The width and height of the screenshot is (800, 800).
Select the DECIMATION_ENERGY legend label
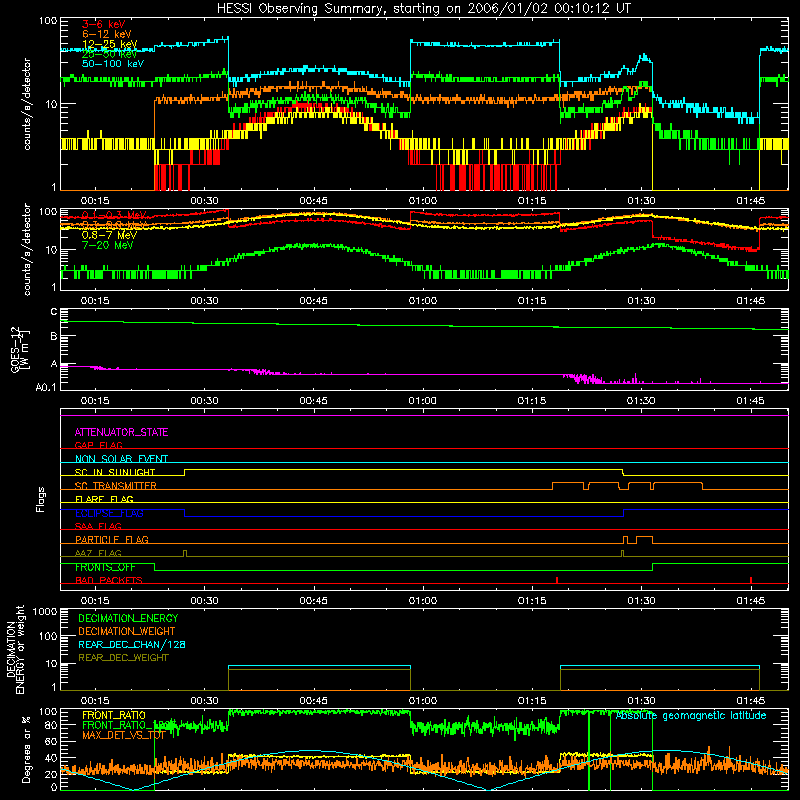pos(128,618)
